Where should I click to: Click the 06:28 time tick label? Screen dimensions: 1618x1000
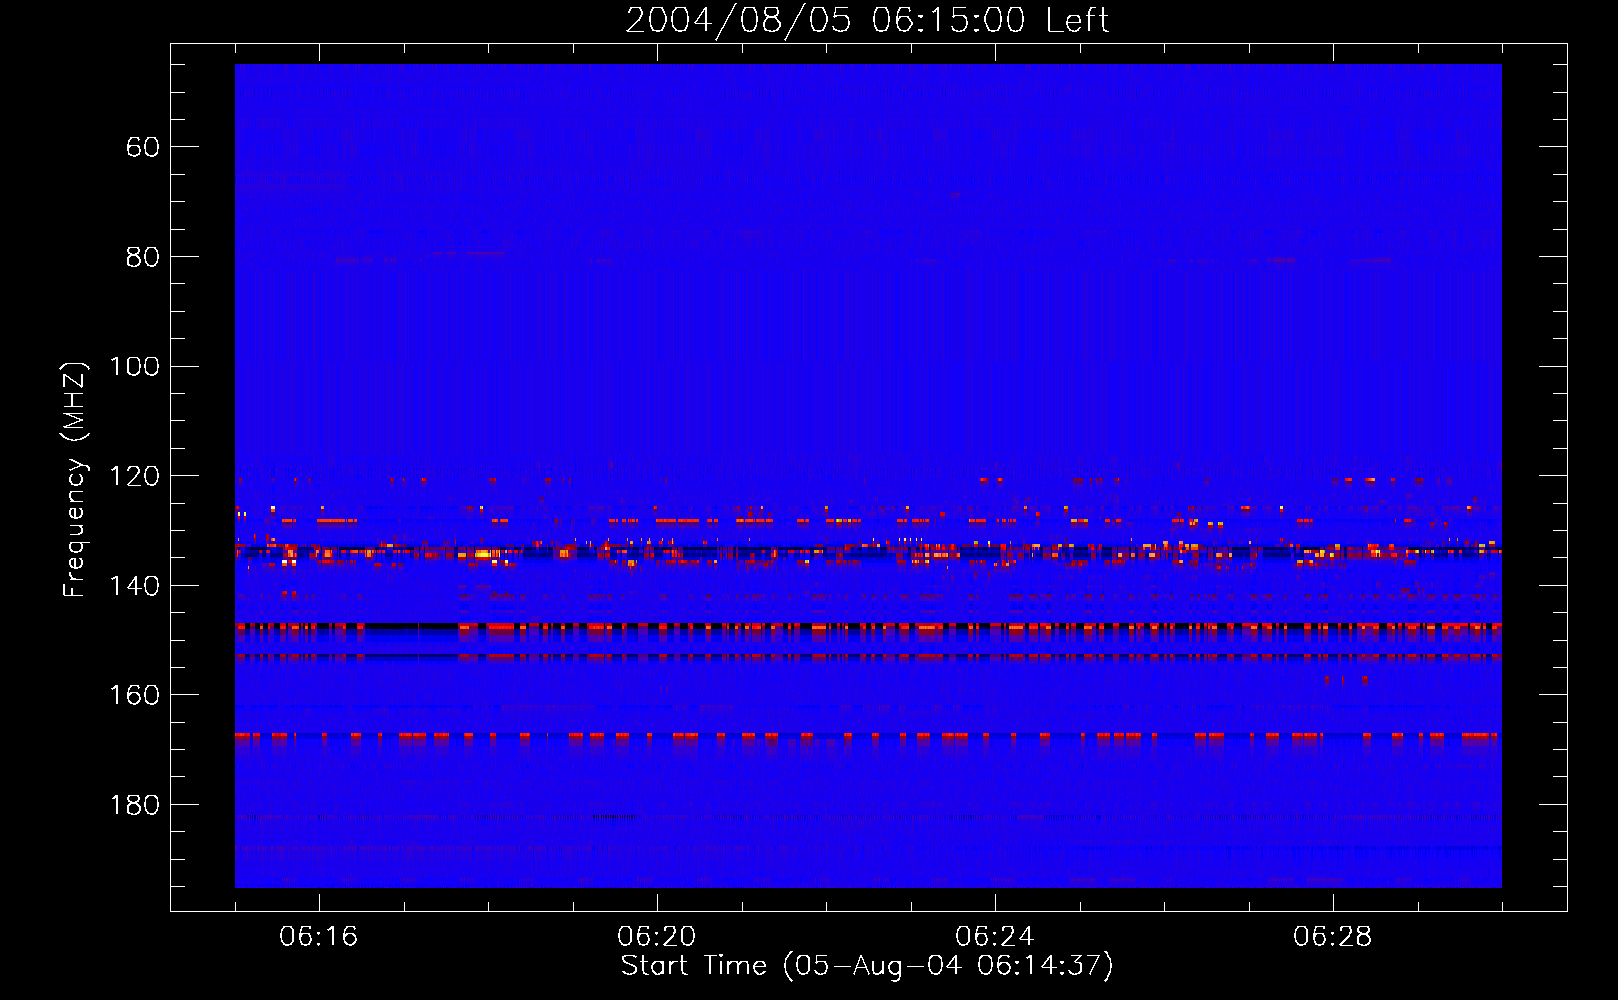(1333, 937)
